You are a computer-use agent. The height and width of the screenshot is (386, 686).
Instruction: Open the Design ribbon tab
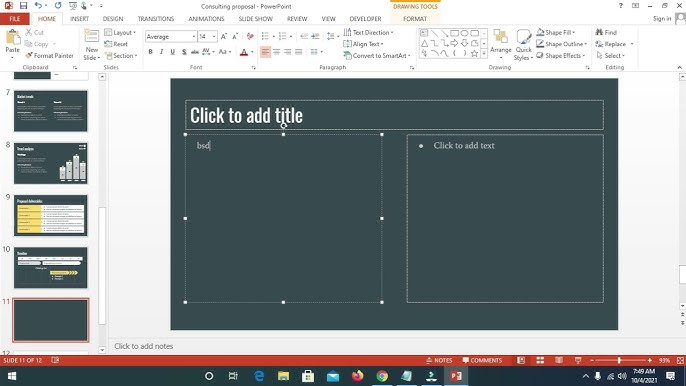pos(113,19)
